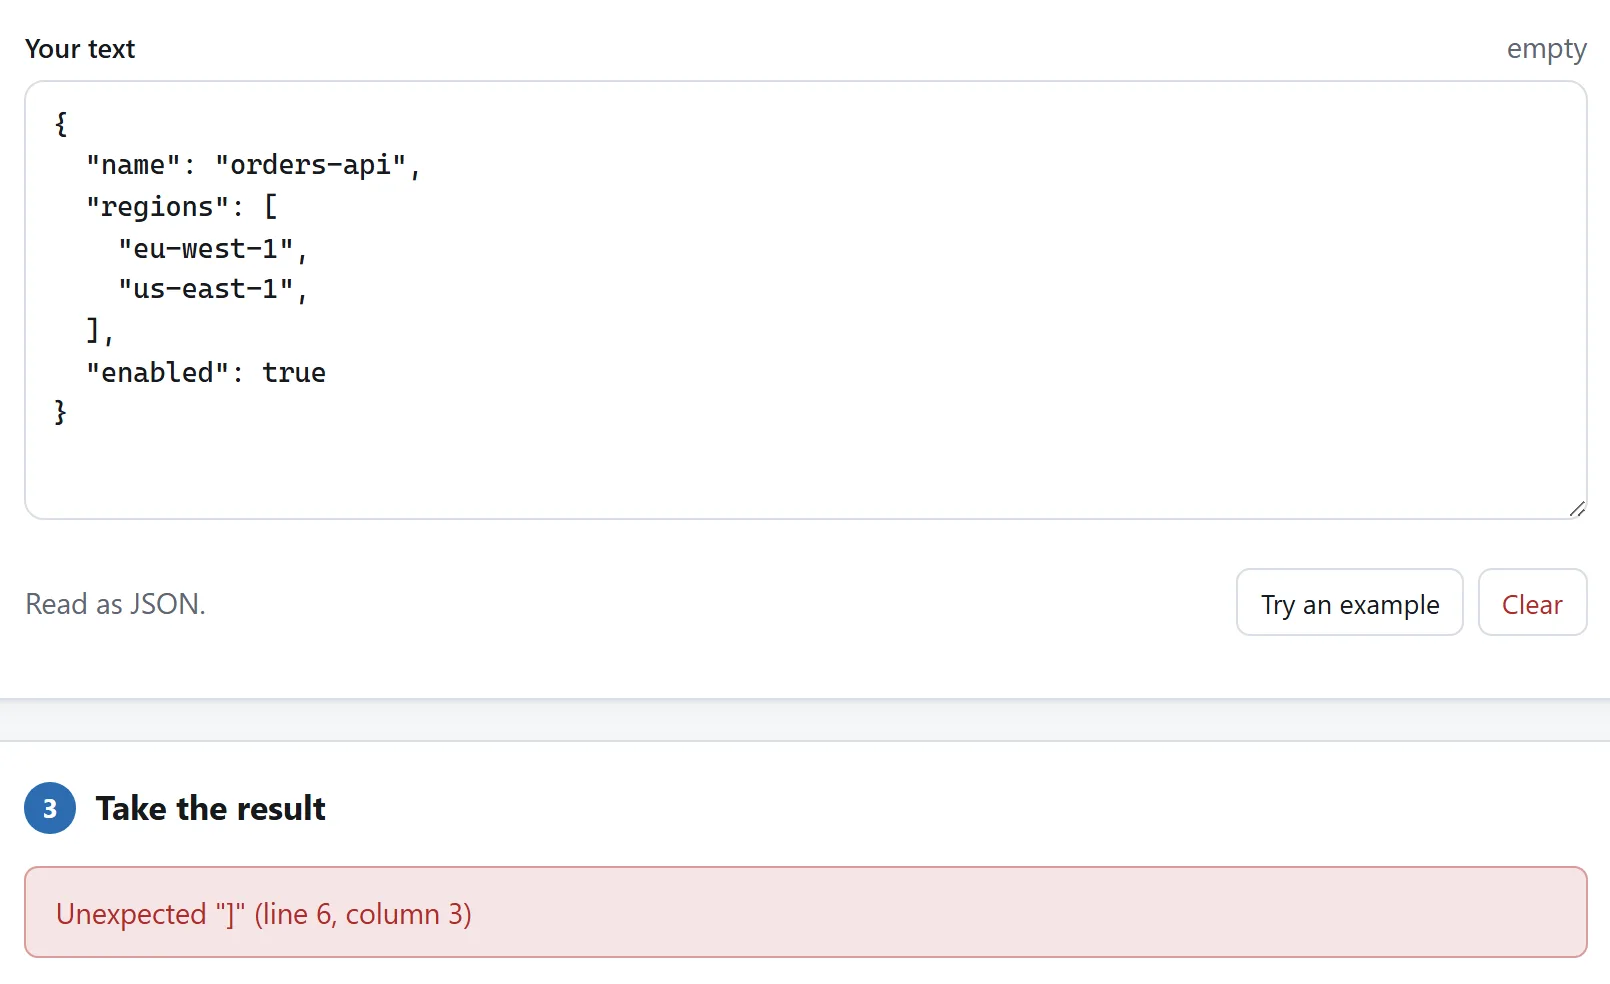Click the "Take the result" heading
The width and height of the screenshot is (1610, 984).
(x=210, y=808)
